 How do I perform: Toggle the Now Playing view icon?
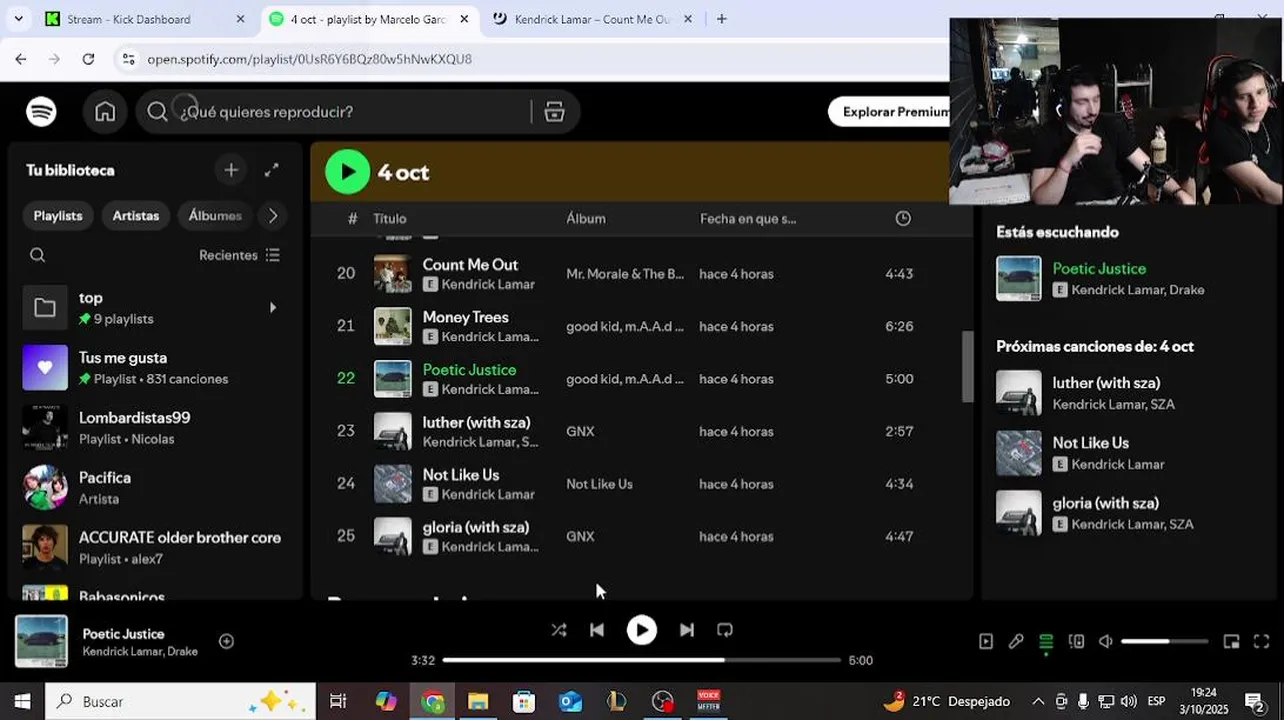click(986, 642)
